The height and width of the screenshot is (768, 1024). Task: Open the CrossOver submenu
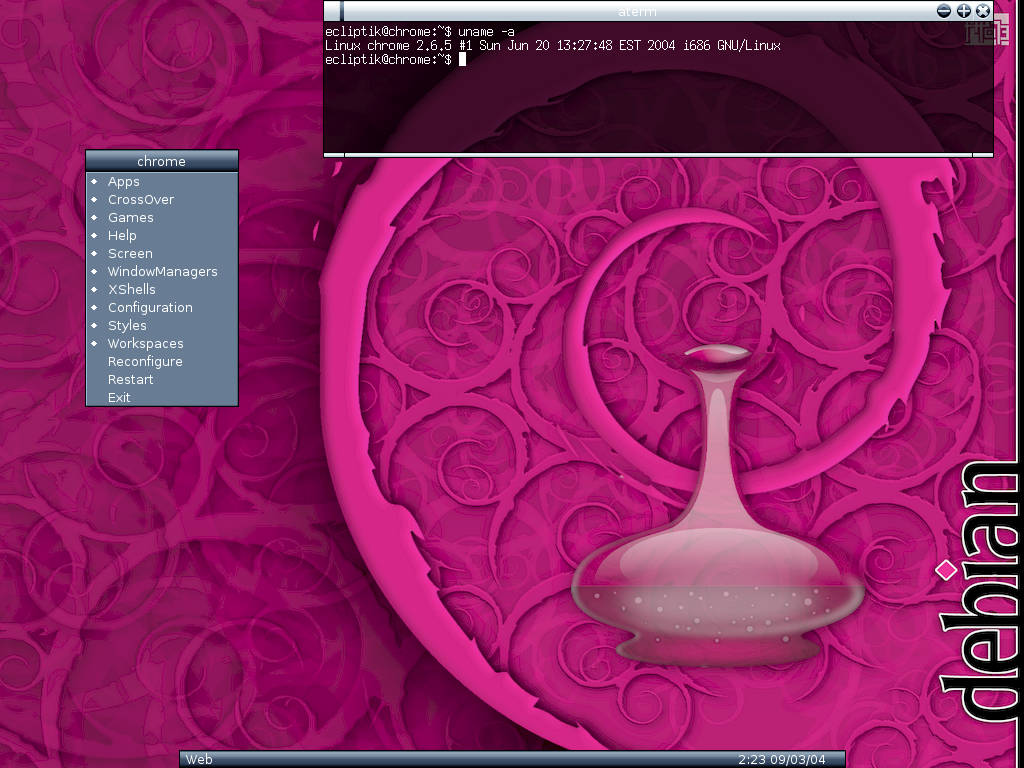pyautogui.click(x=141, y=199)
